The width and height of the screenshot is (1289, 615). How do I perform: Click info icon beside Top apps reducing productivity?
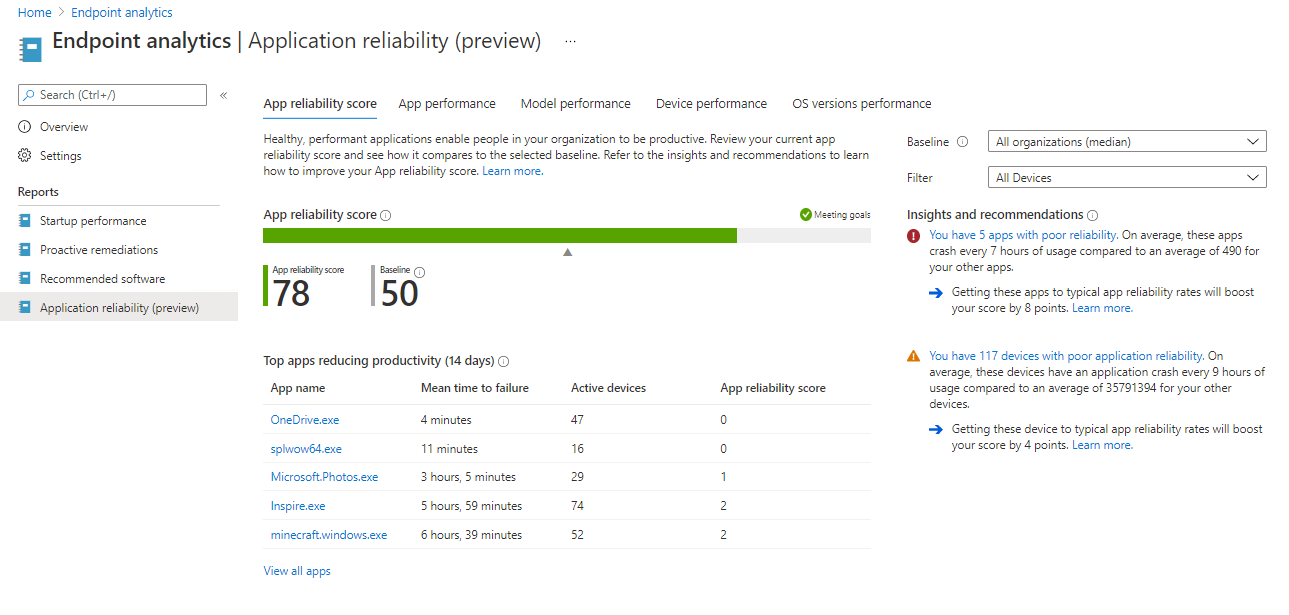click(x=504, y=361)
